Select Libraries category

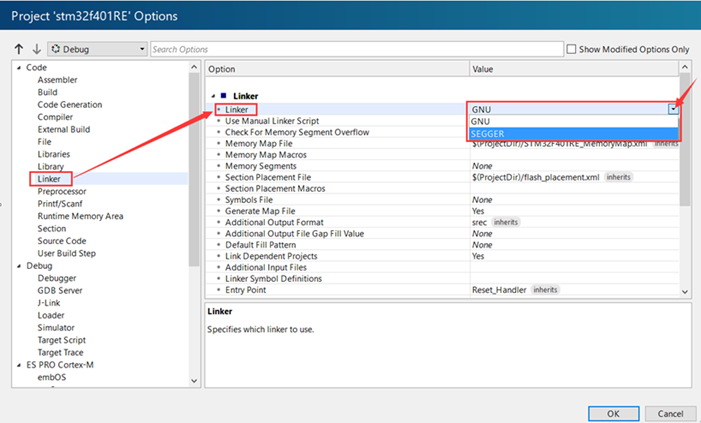pyautogui.click(x=54, y=154)
